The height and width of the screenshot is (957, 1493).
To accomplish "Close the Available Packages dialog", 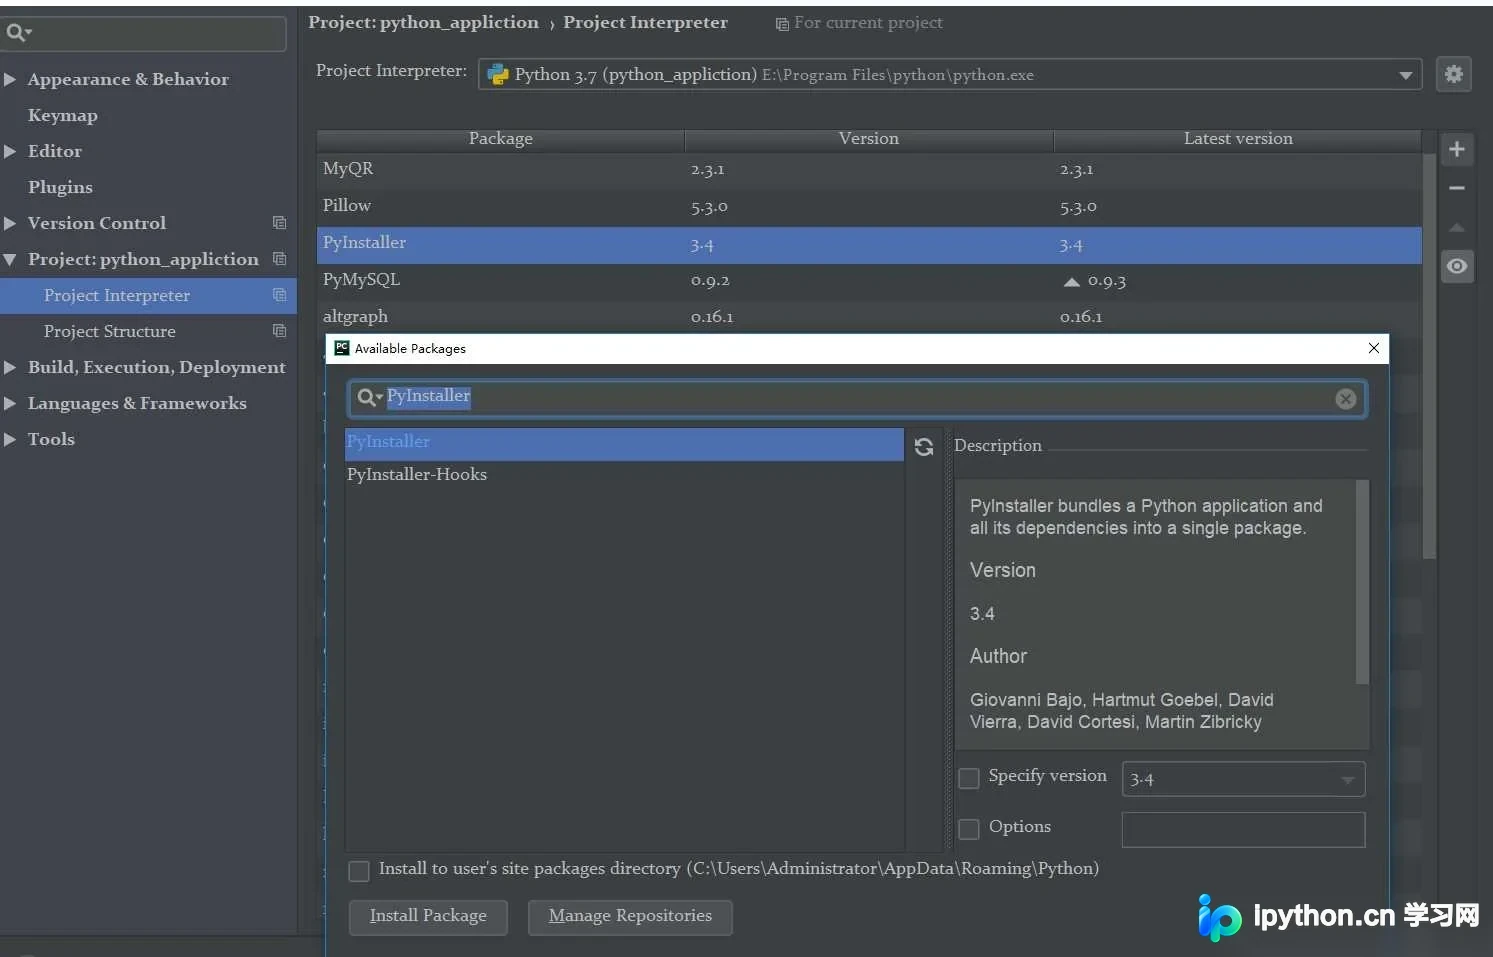I will [x=1374, y=348].
